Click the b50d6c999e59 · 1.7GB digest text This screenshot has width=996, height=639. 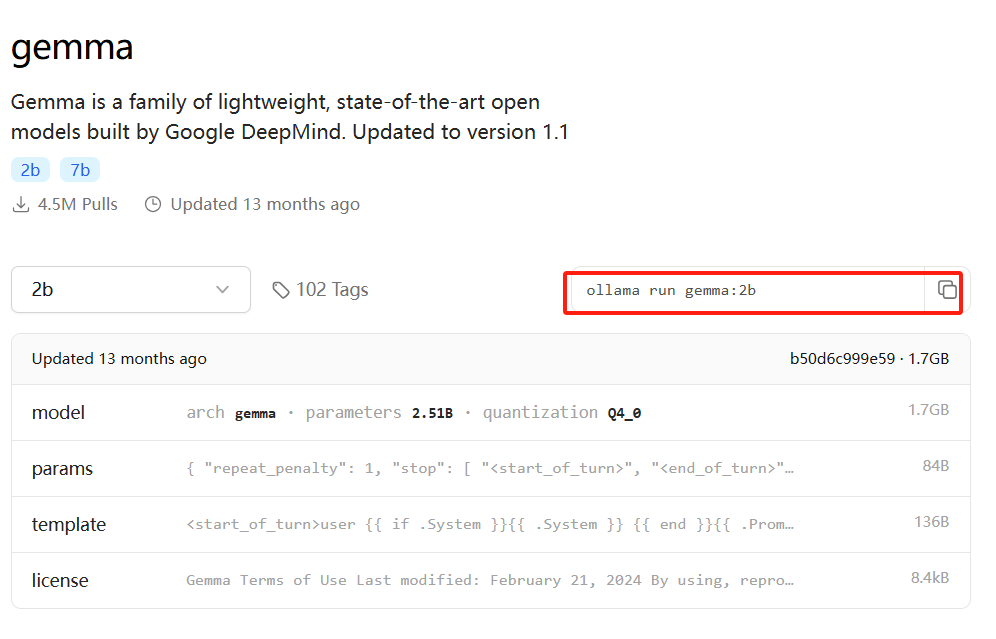point(869,359)
